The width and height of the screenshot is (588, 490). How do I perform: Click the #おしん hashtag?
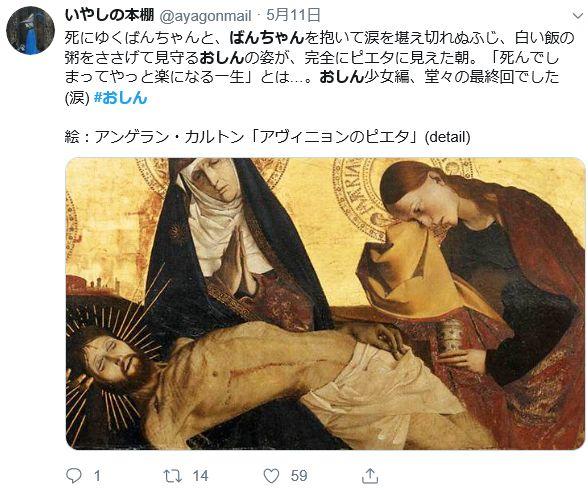[120, 97]
